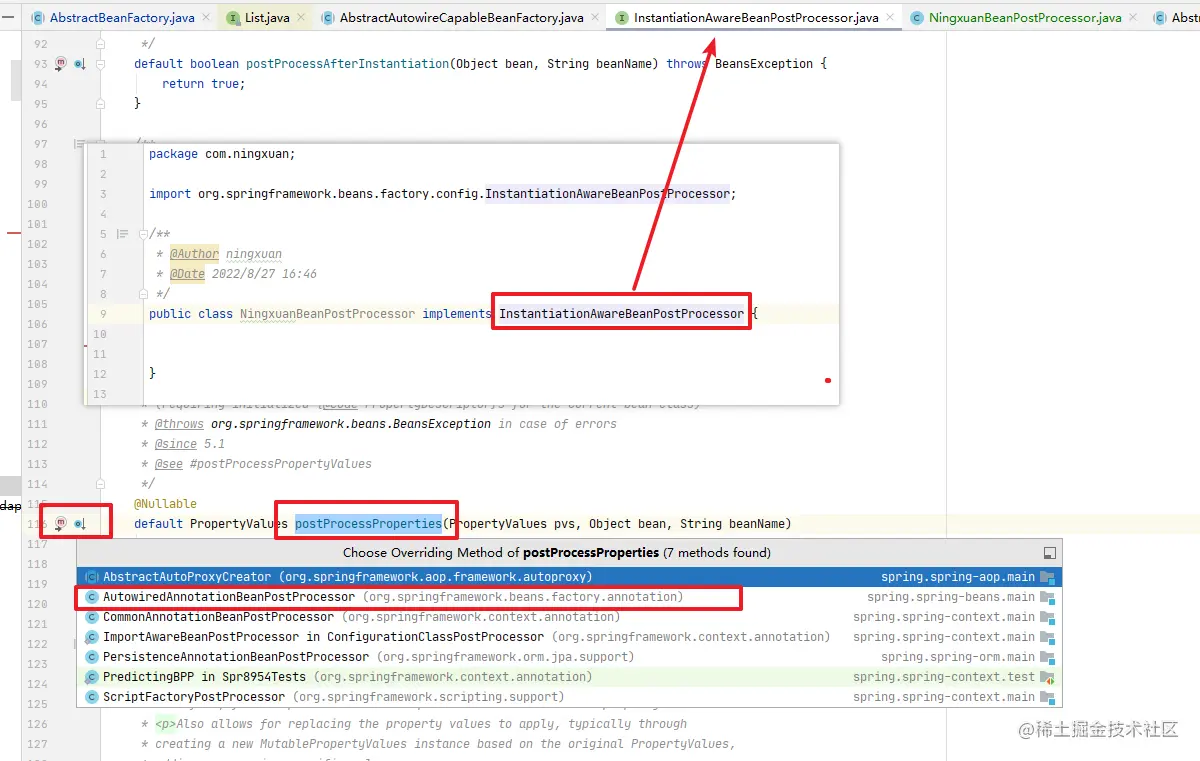Click the interface icon on List.java tab
The width and height of the screenshot is (1200, 761).
tap(233, 18)
